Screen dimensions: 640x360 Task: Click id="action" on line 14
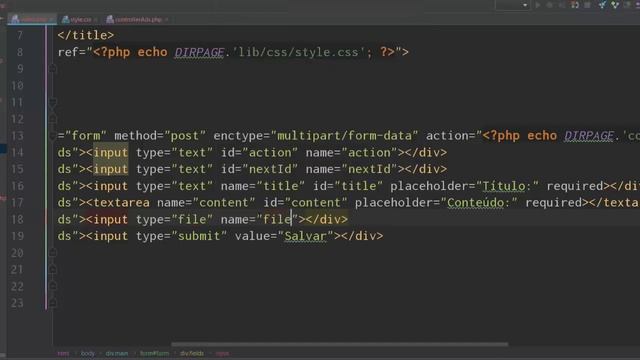point(259,153)
